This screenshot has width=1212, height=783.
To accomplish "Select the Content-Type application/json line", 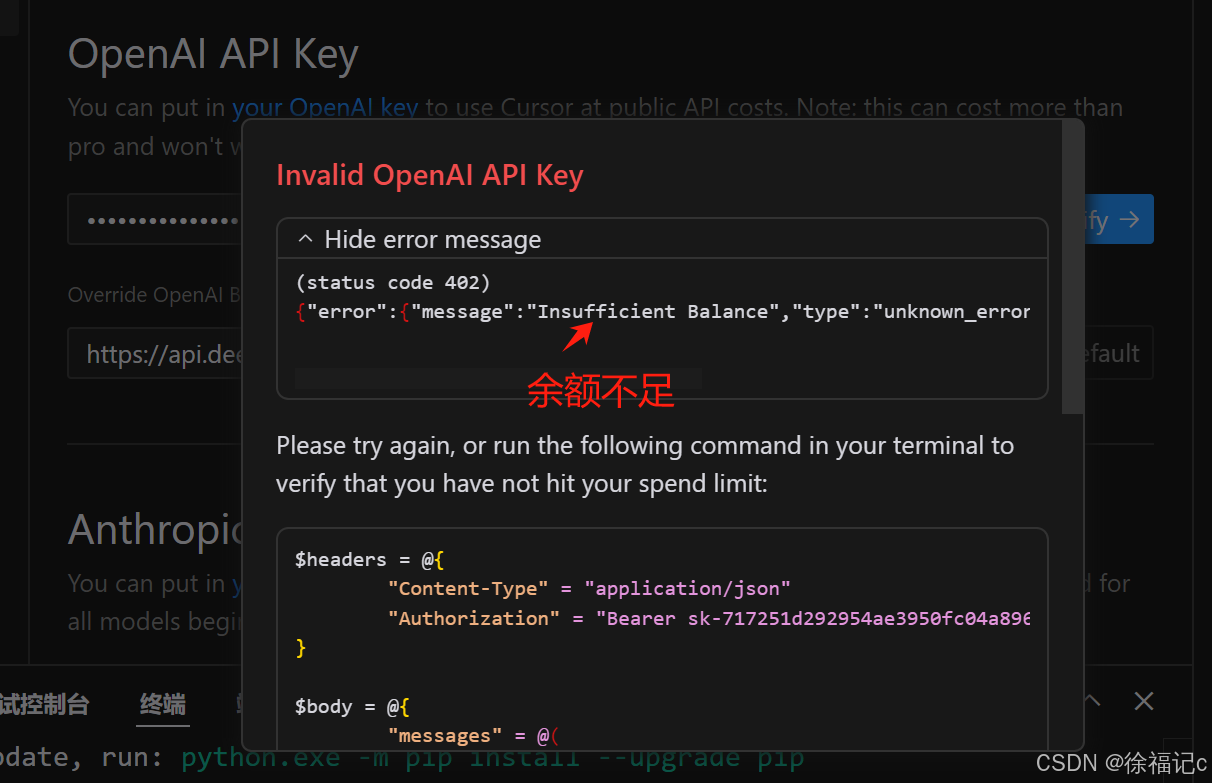I will [589, 589].
